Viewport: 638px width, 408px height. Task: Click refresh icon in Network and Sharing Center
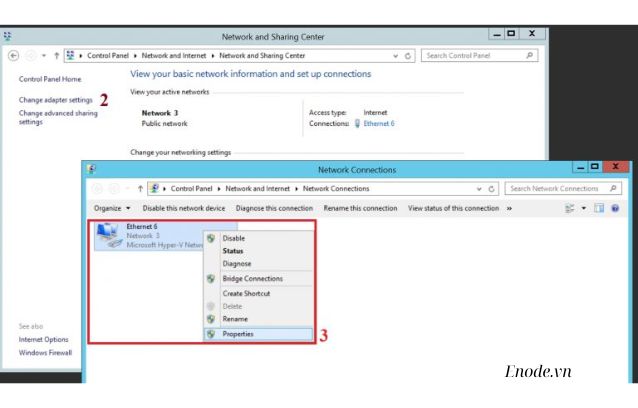(x=409, y=55)
